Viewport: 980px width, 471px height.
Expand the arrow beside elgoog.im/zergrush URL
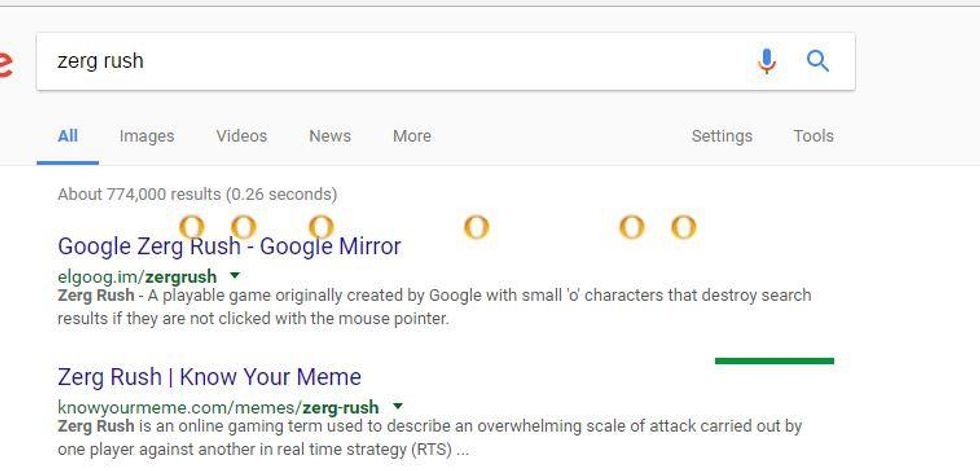click(234, 275)
